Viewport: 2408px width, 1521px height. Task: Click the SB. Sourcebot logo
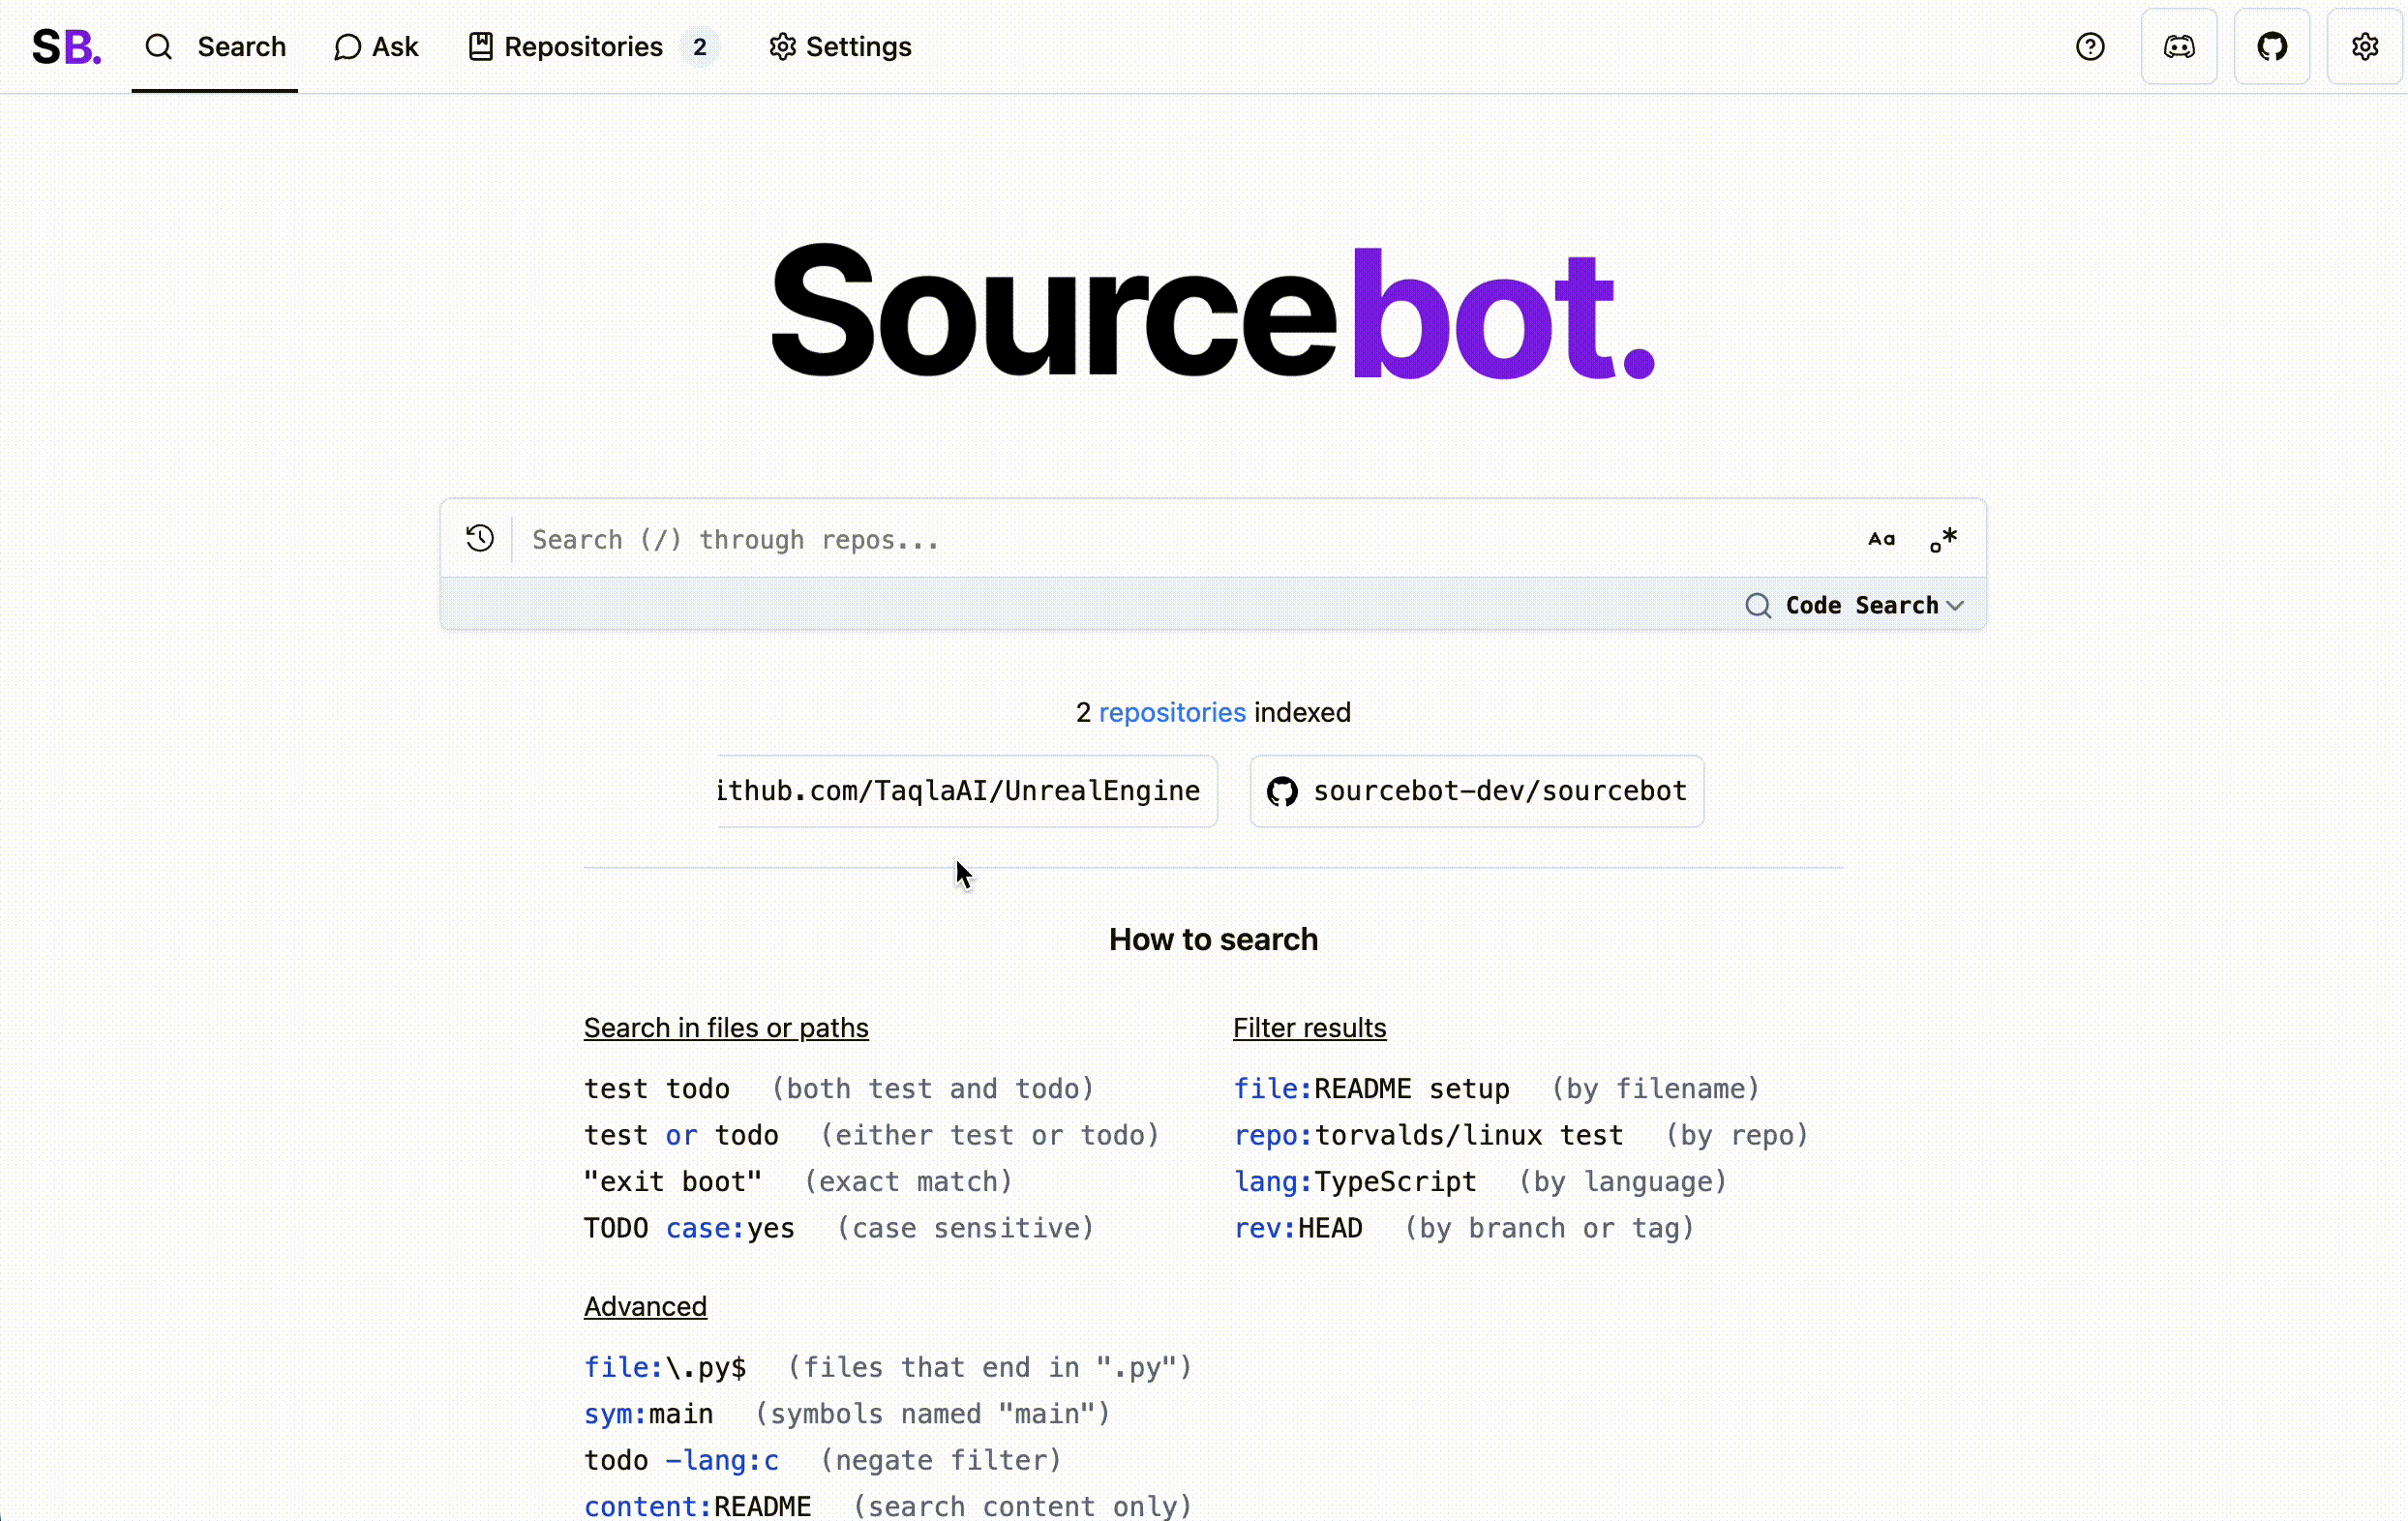[x=66, y=47]
